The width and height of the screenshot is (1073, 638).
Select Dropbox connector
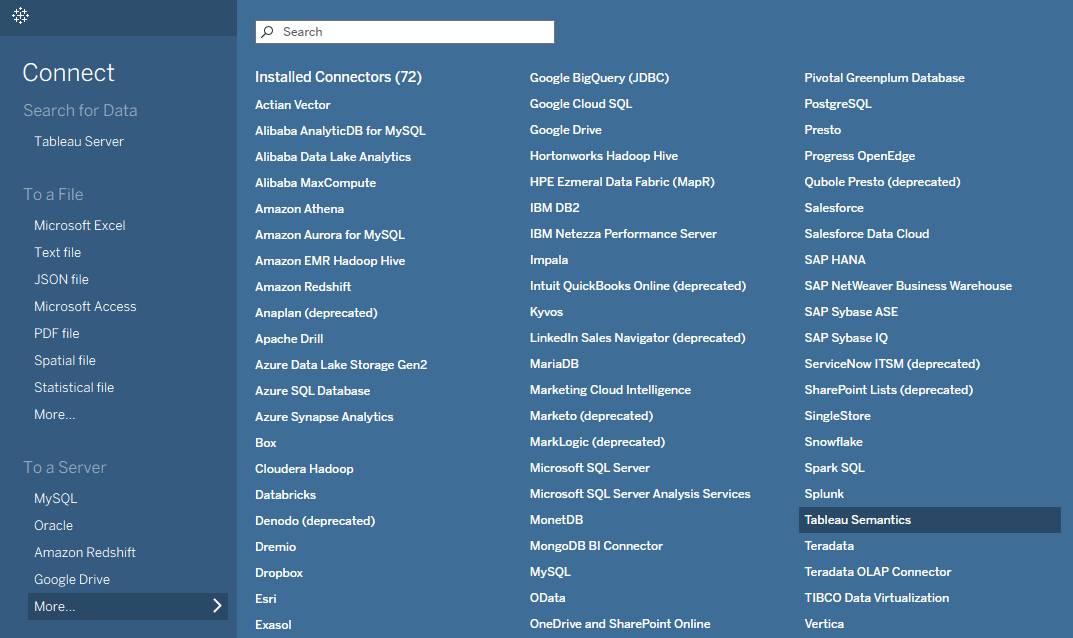point(279,573)
